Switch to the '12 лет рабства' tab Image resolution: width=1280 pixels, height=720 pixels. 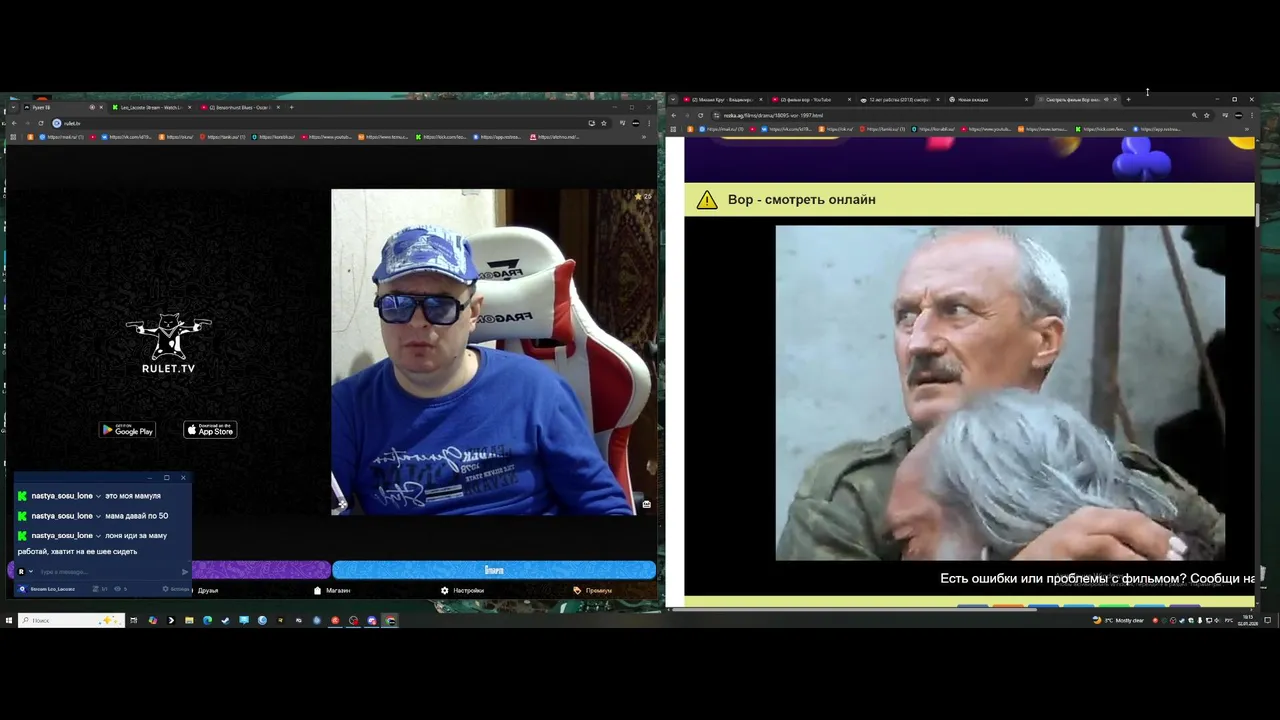[x=900, y=99]
